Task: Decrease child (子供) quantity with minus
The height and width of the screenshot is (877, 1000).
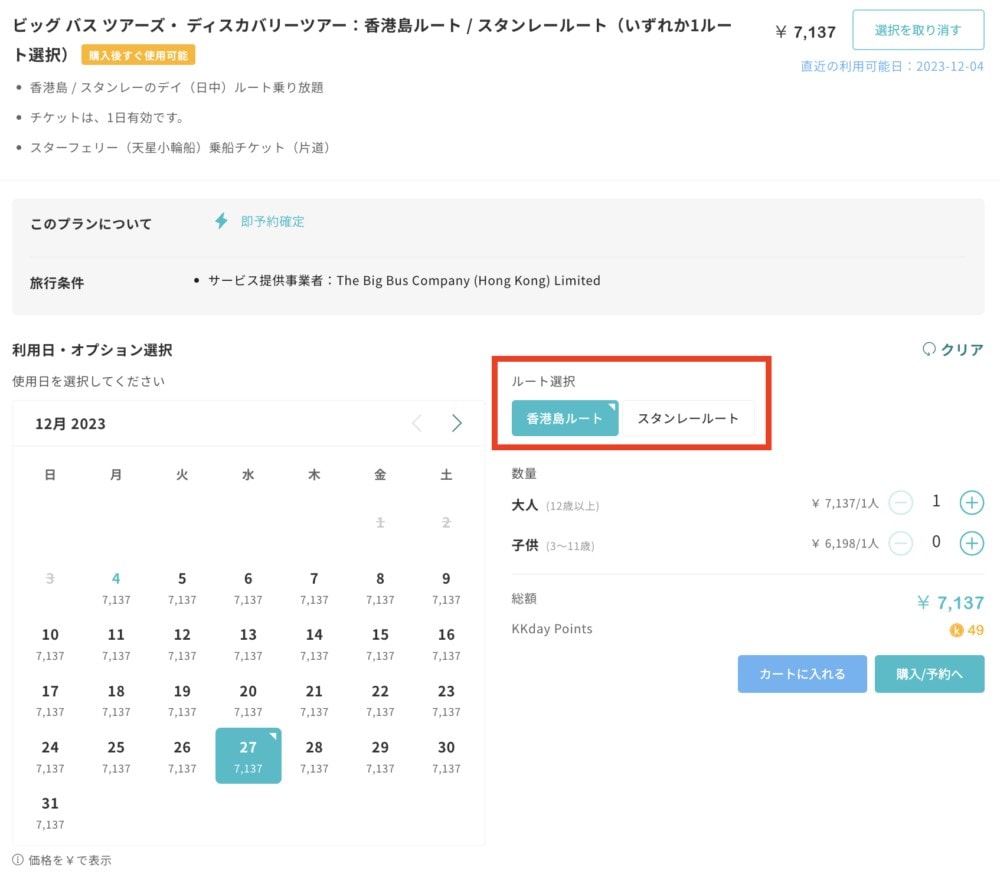Action: pos(901,543)
